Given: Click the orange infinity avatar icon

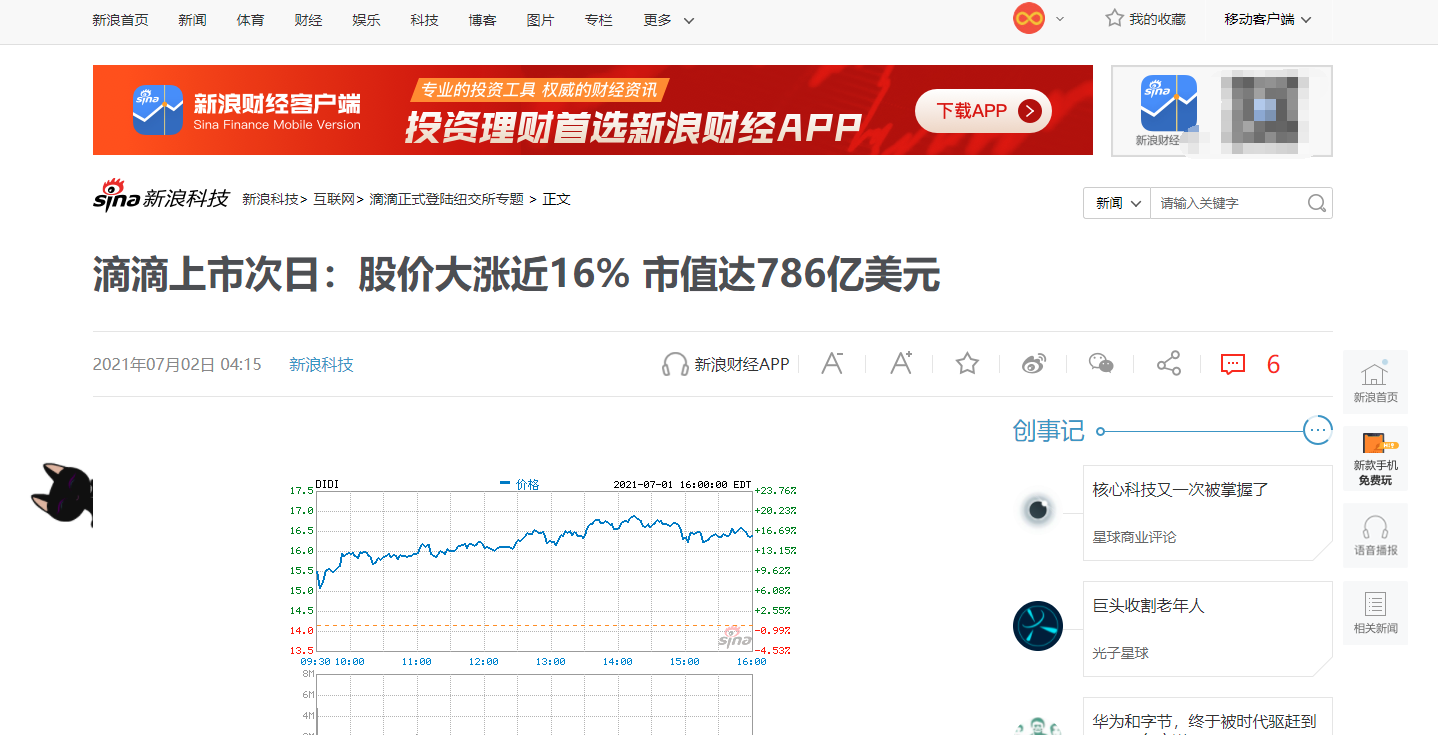Looking at the screenshot, I should pyautogui.click(x=1029, y=18).
